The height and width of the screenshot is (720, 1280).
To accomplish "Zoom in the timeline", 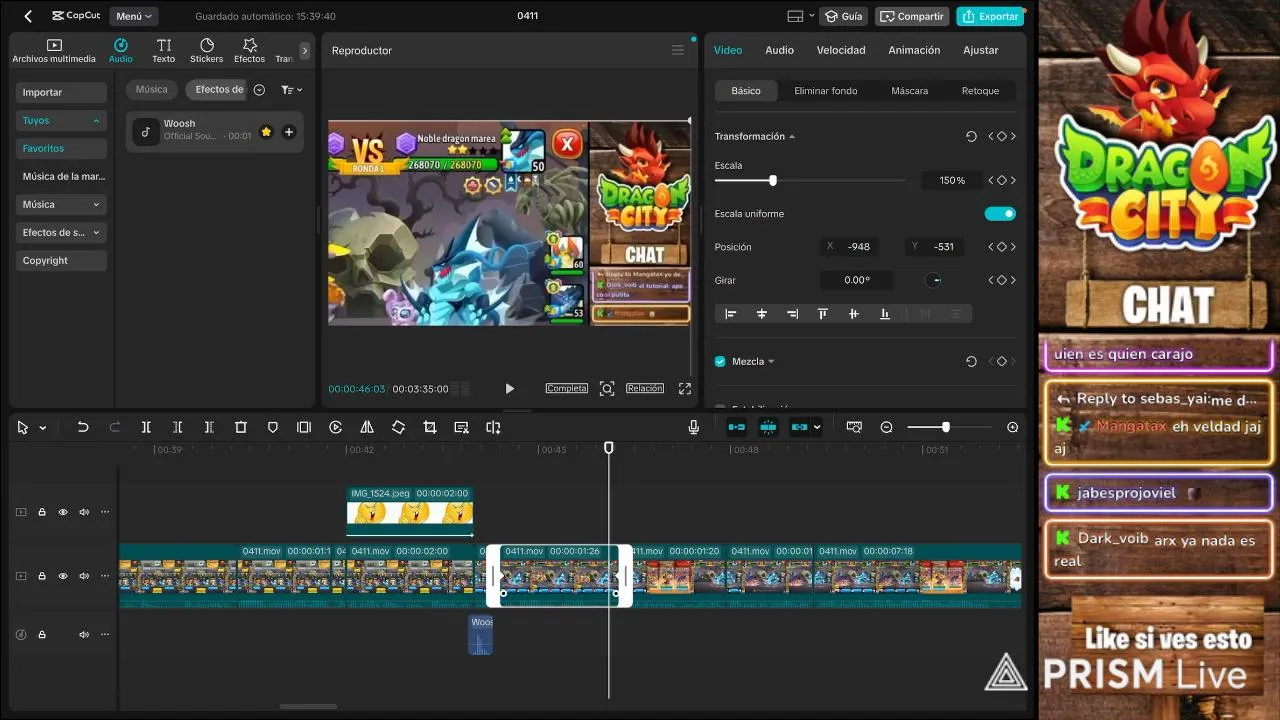I will [x=1012, y=427].
